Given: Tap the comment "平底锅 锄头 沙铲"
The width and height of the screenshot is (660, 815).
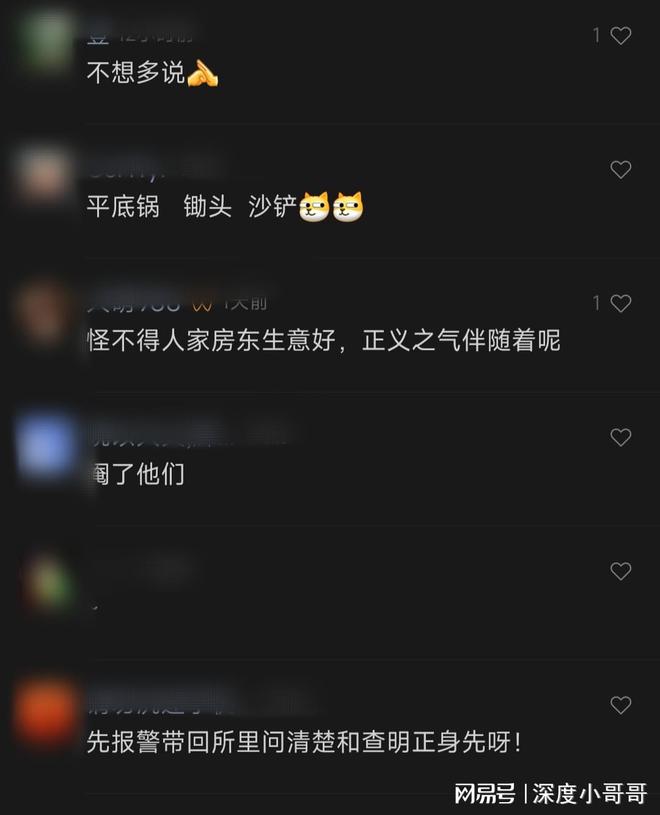Looking at the screenshot, I should (x=191, y=206).
